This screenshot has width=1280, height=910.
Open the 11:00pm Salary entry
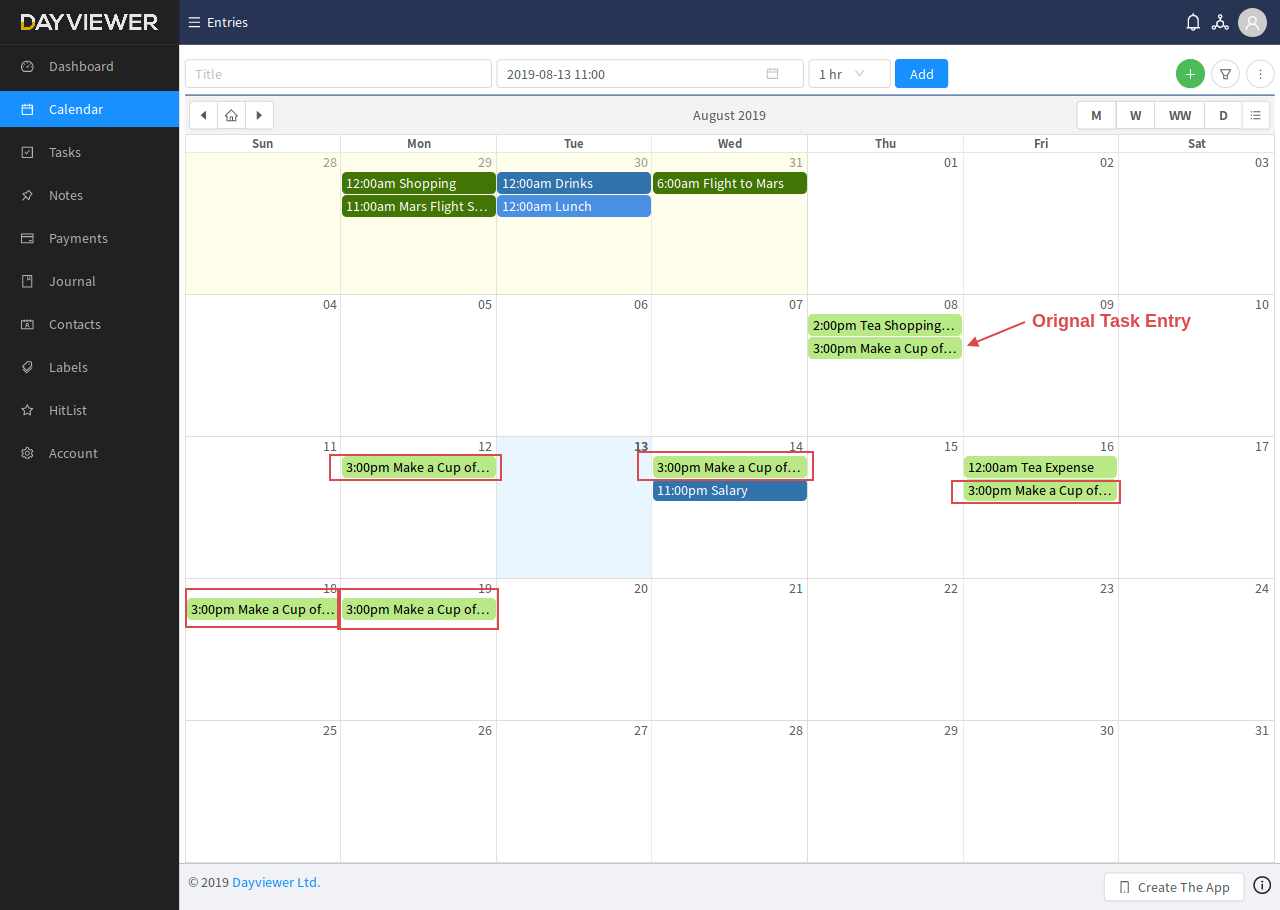730,490
